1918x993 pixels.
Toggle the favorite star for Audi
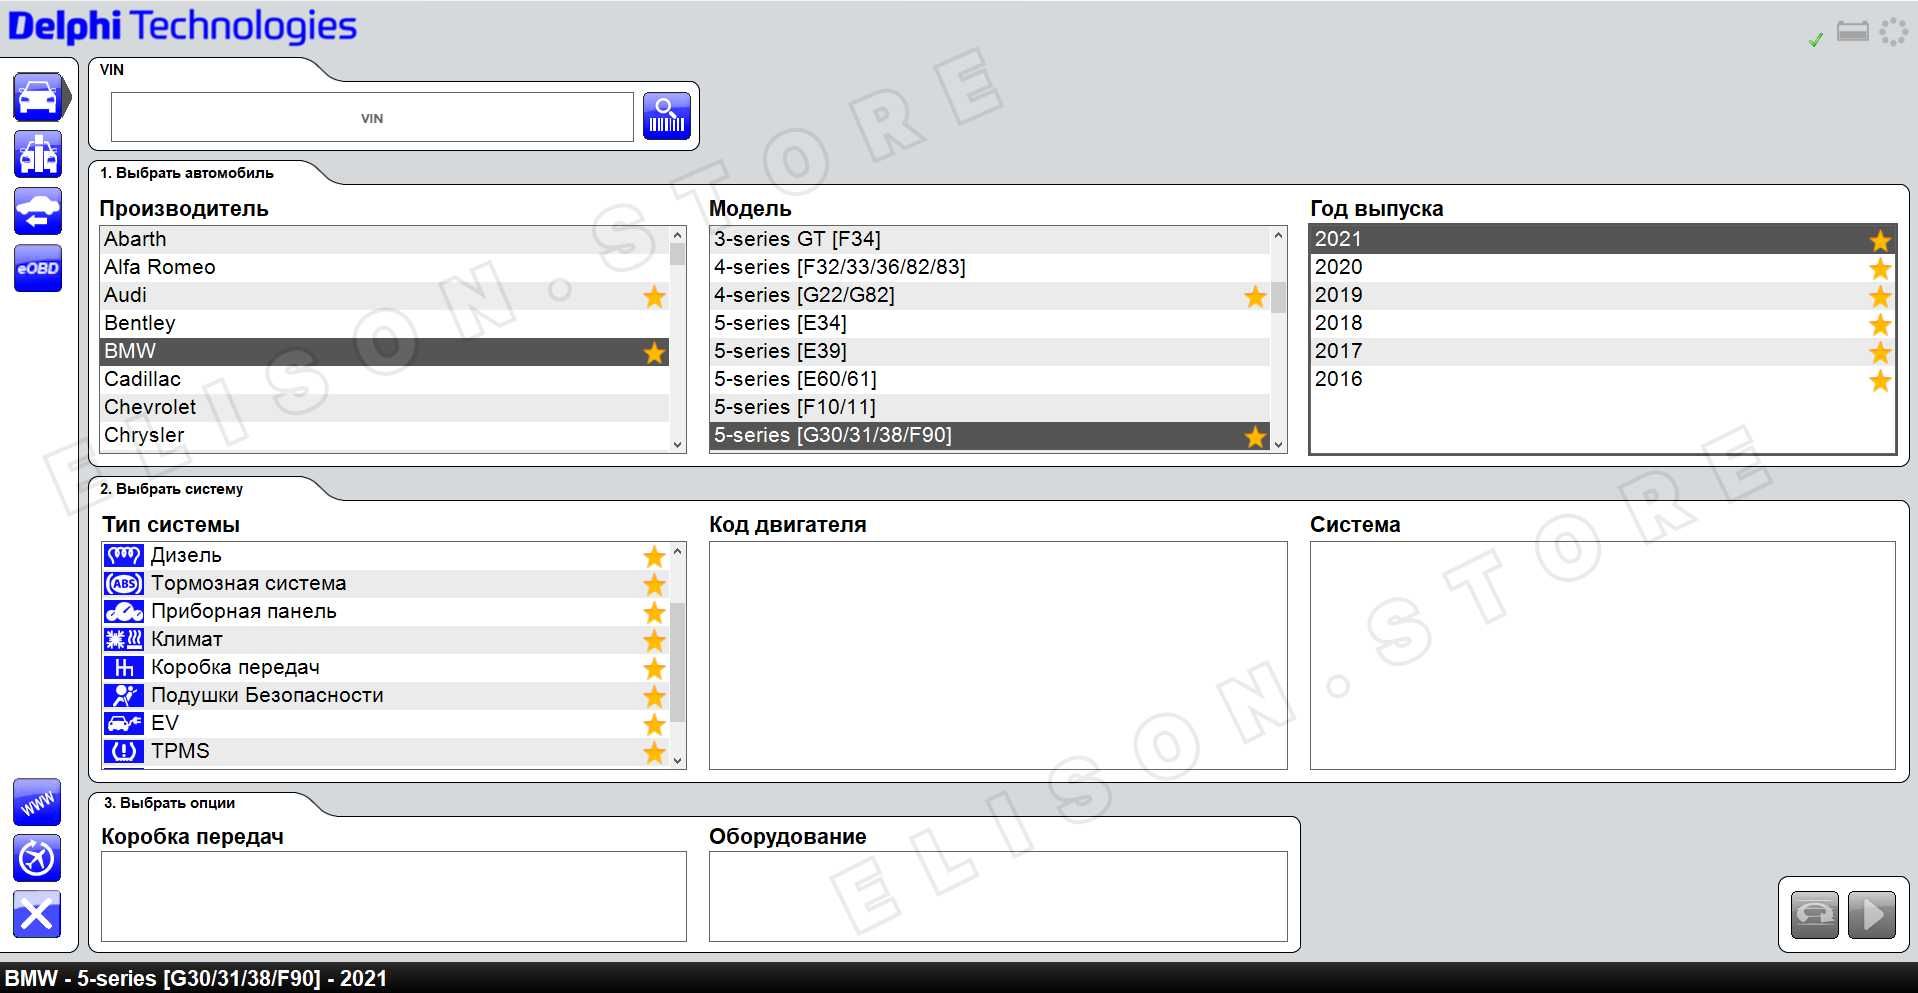(x=654, y=296)
